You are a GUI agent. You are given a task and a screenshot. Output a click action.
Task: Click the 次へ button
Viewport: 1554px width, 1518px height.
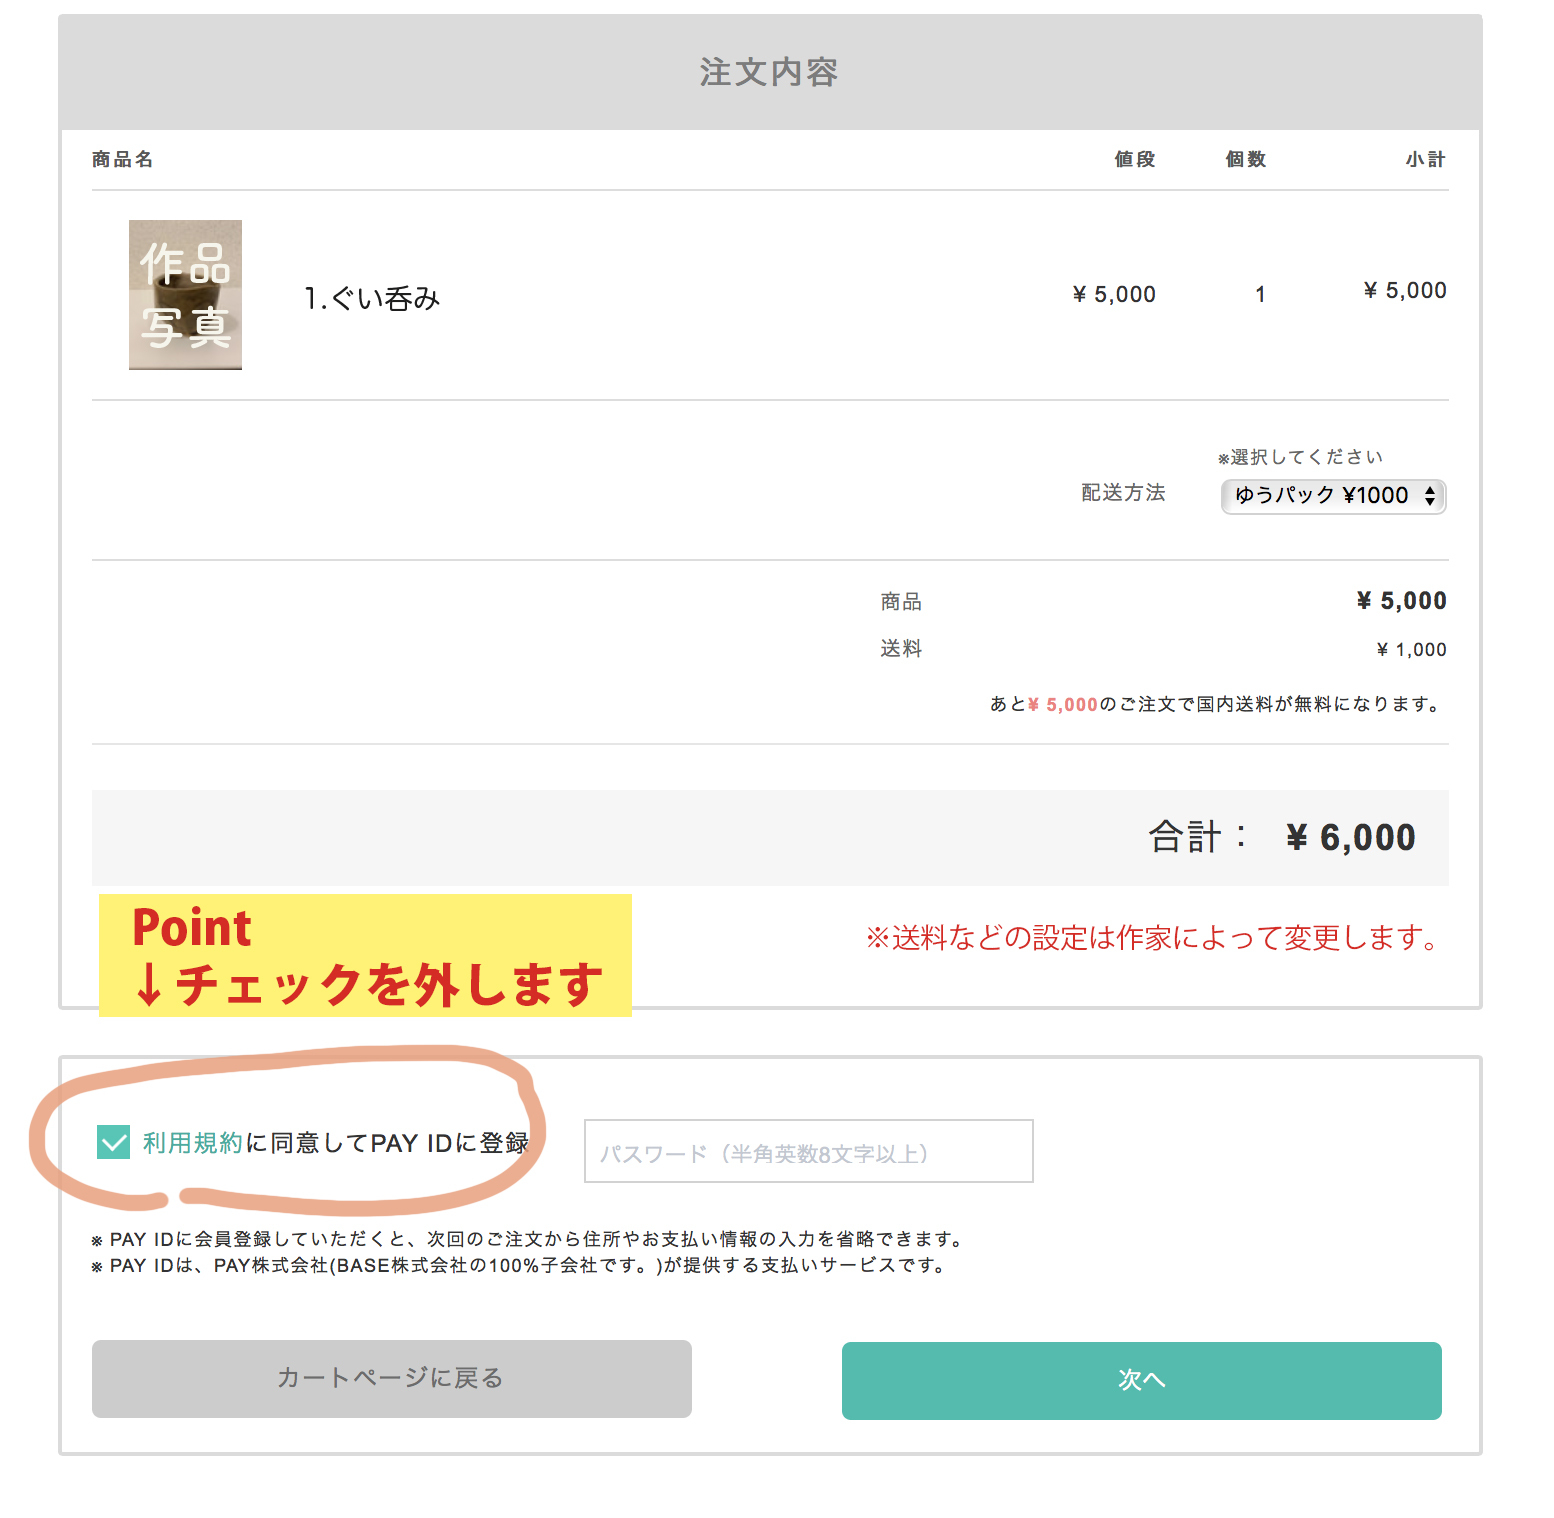tap(1141, 1380)
